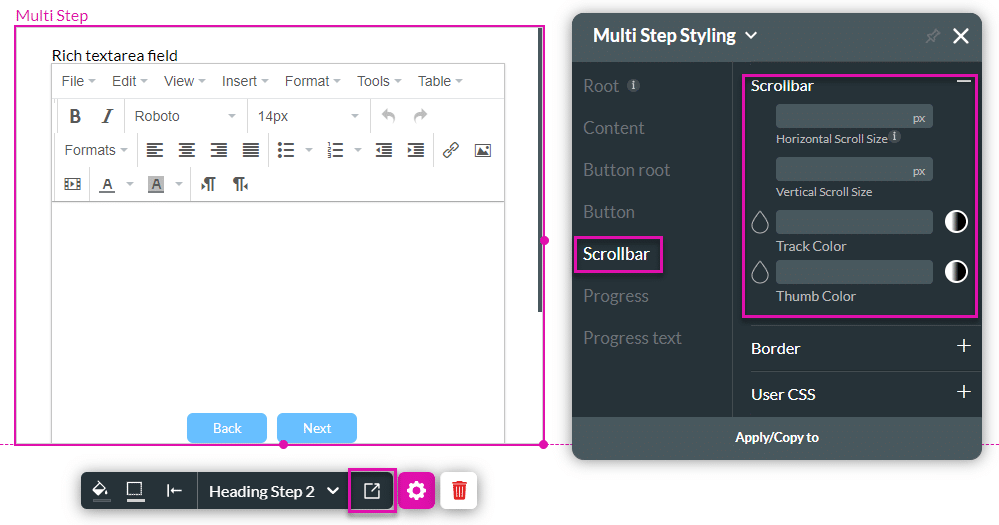Insert a link with chain icon

pos(450,150)
